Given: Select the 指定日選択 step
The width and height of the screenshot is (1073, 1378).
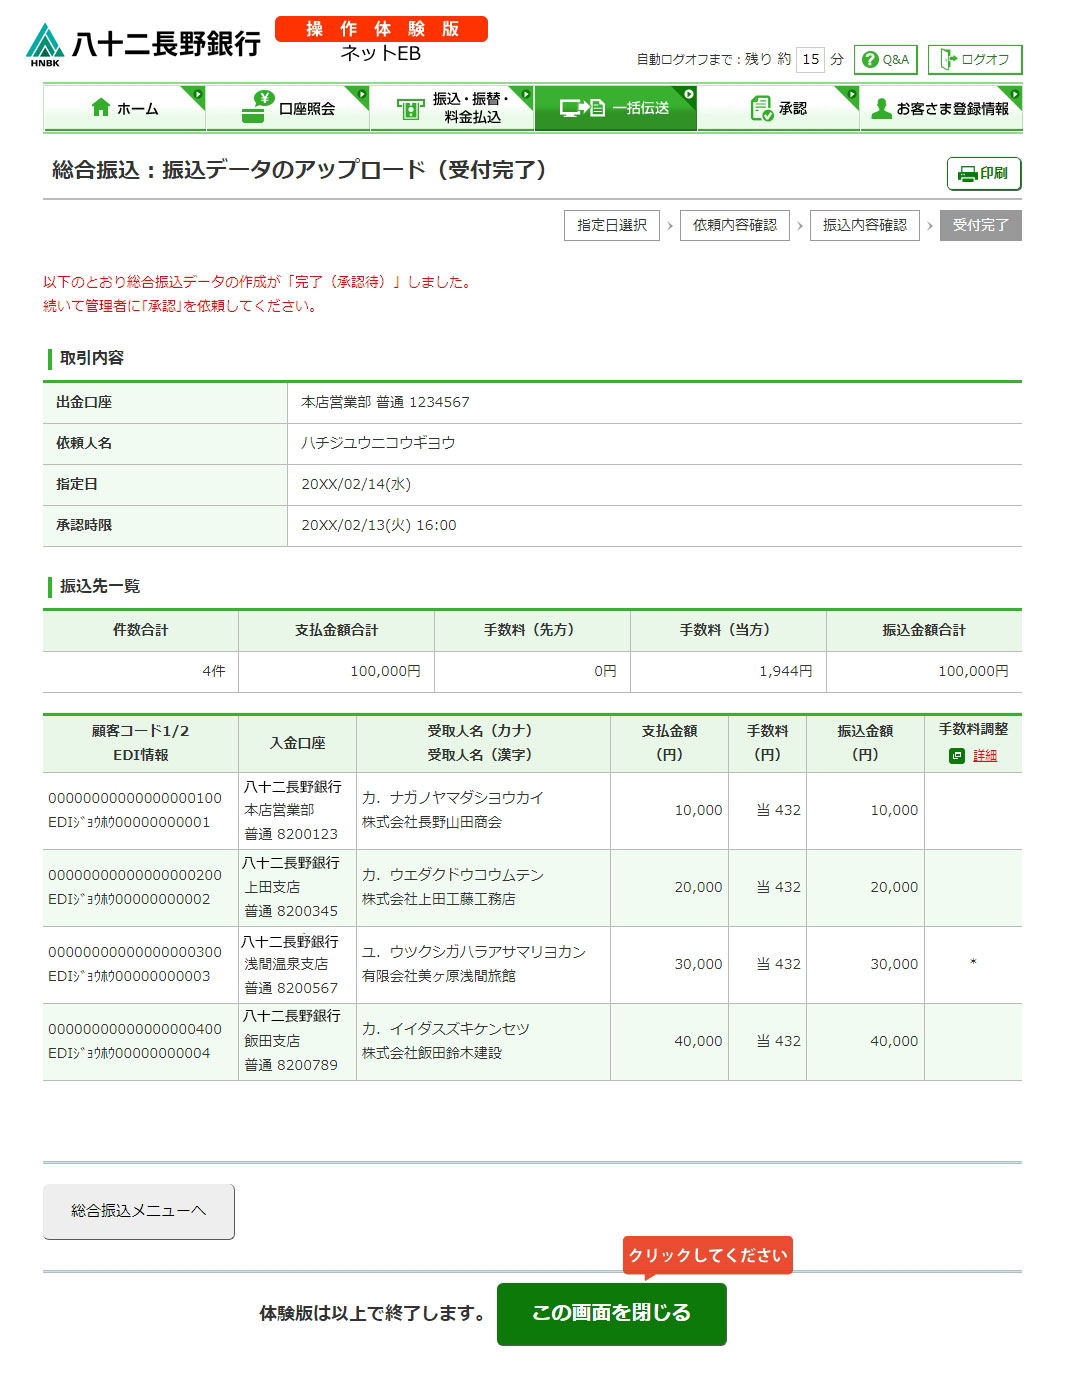Looking at the screenshot, I should click(611, 225).
